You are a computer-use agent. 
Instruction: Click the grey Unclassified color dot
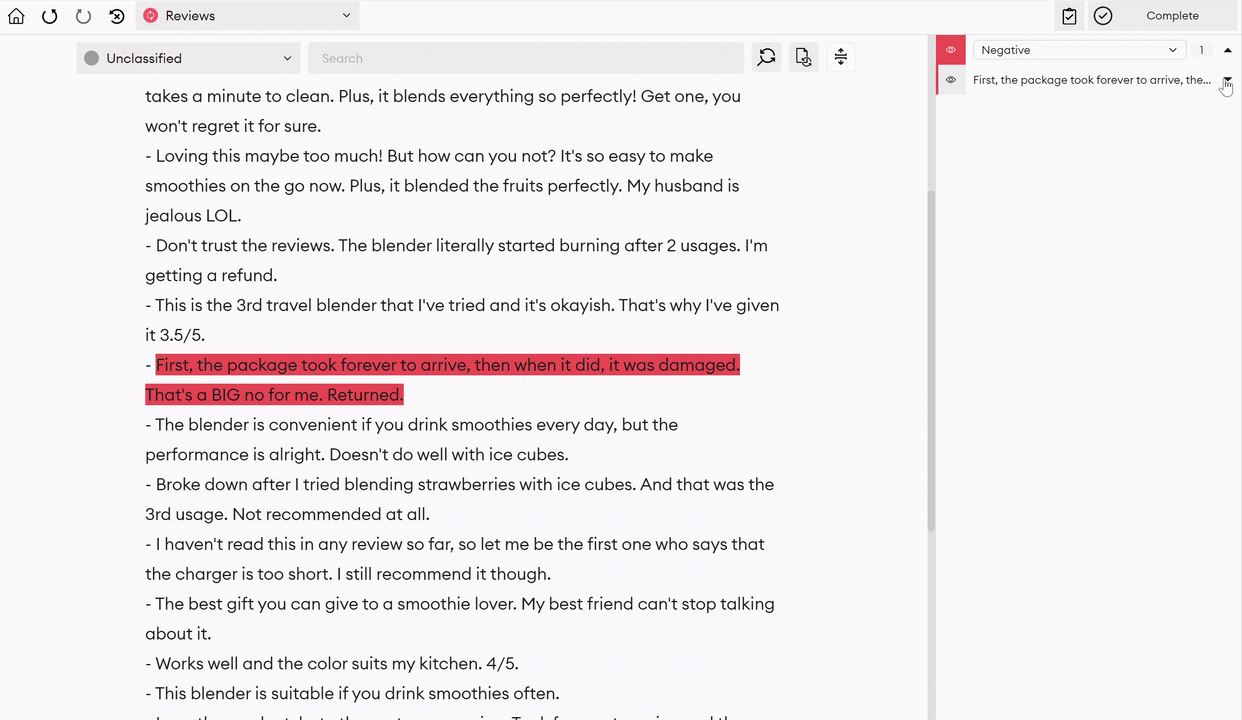[x=92, y=58]
